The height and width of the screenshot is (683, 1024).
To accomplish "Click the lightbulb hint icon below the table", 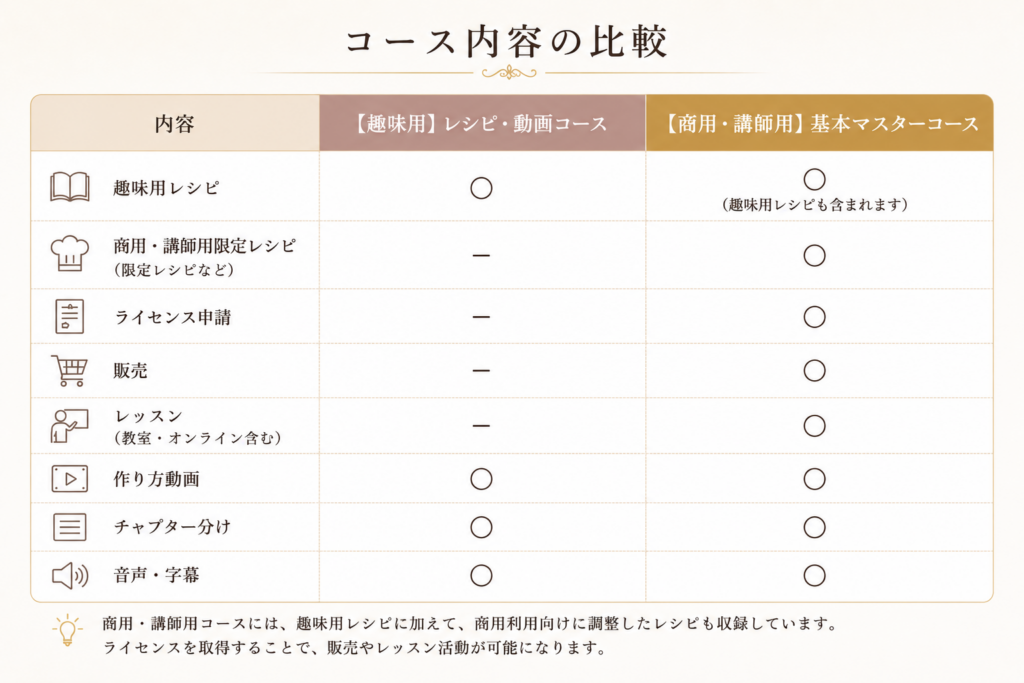I will [67, 630].
